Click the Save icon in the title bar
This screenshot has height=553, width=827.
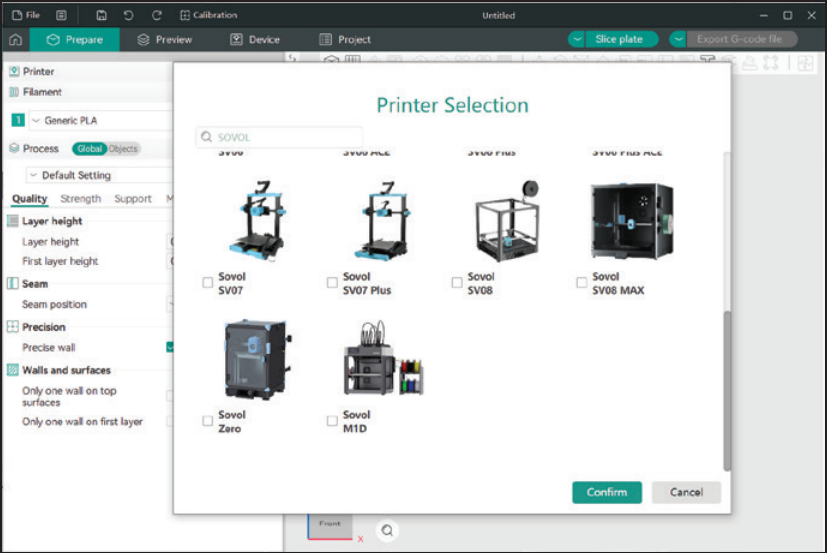coord(101,15)
